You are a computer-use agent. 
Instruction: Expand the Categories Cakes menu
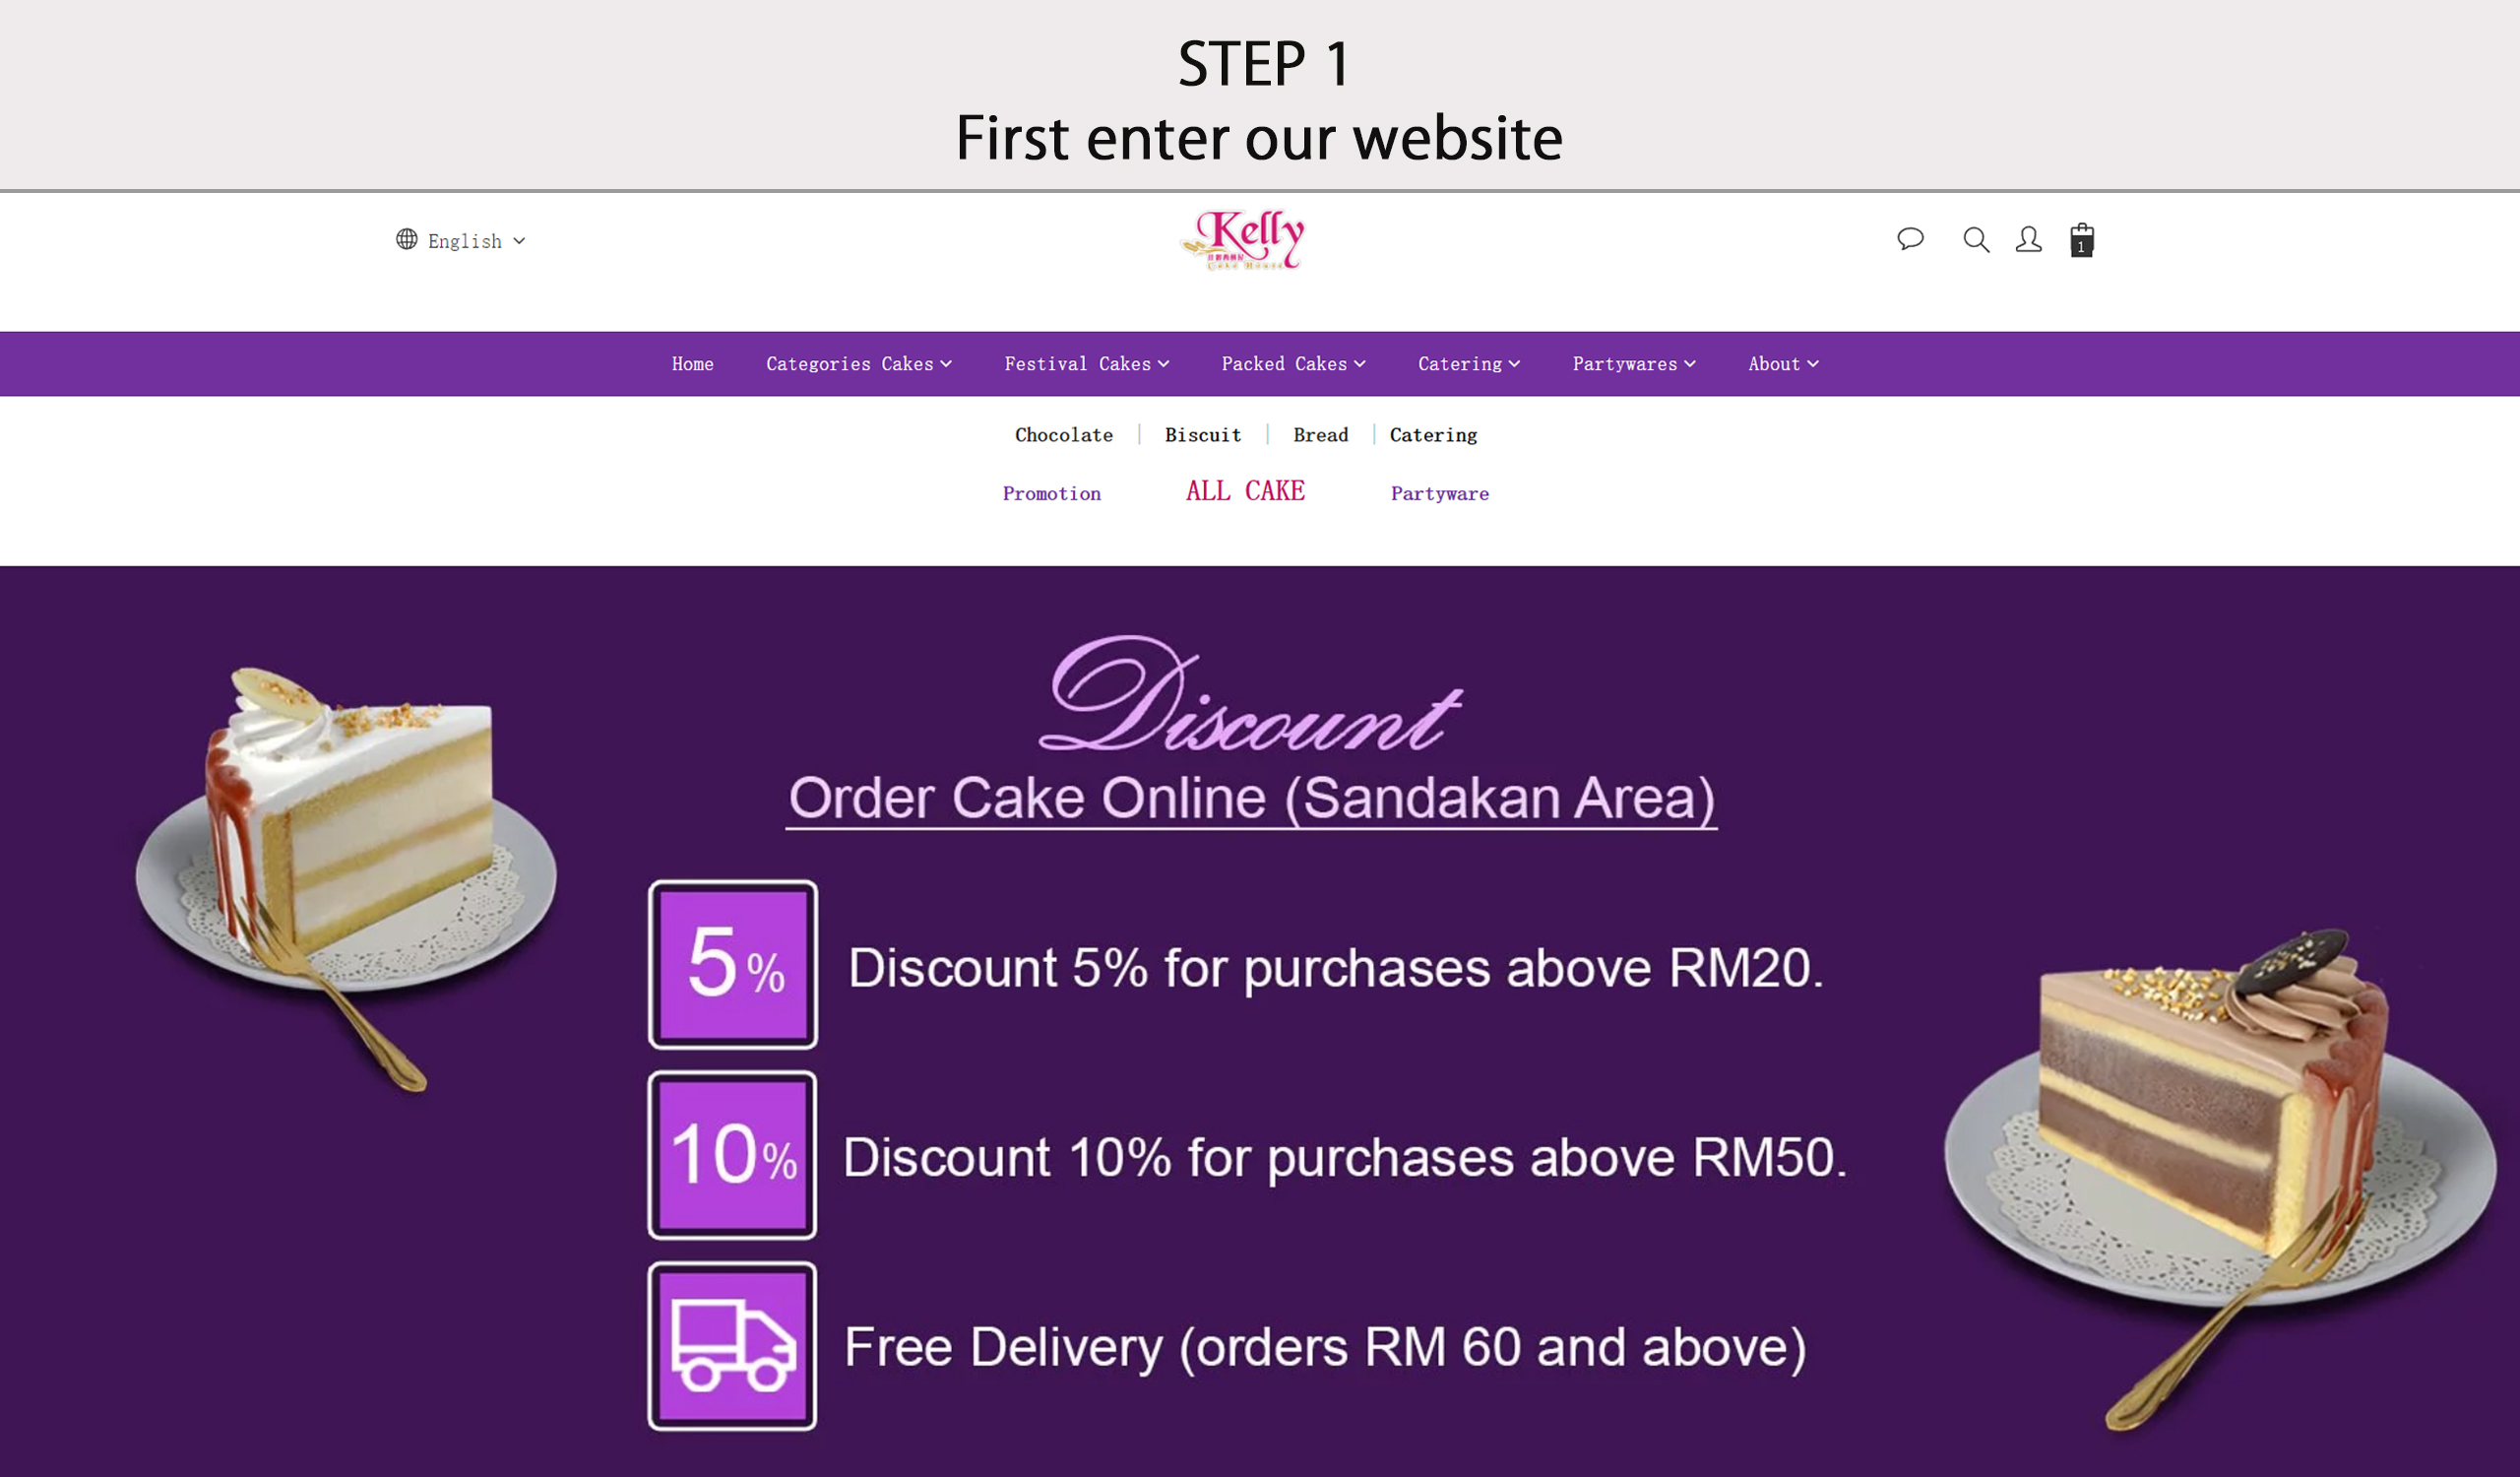pyautogui.click(x=859, y=364)
